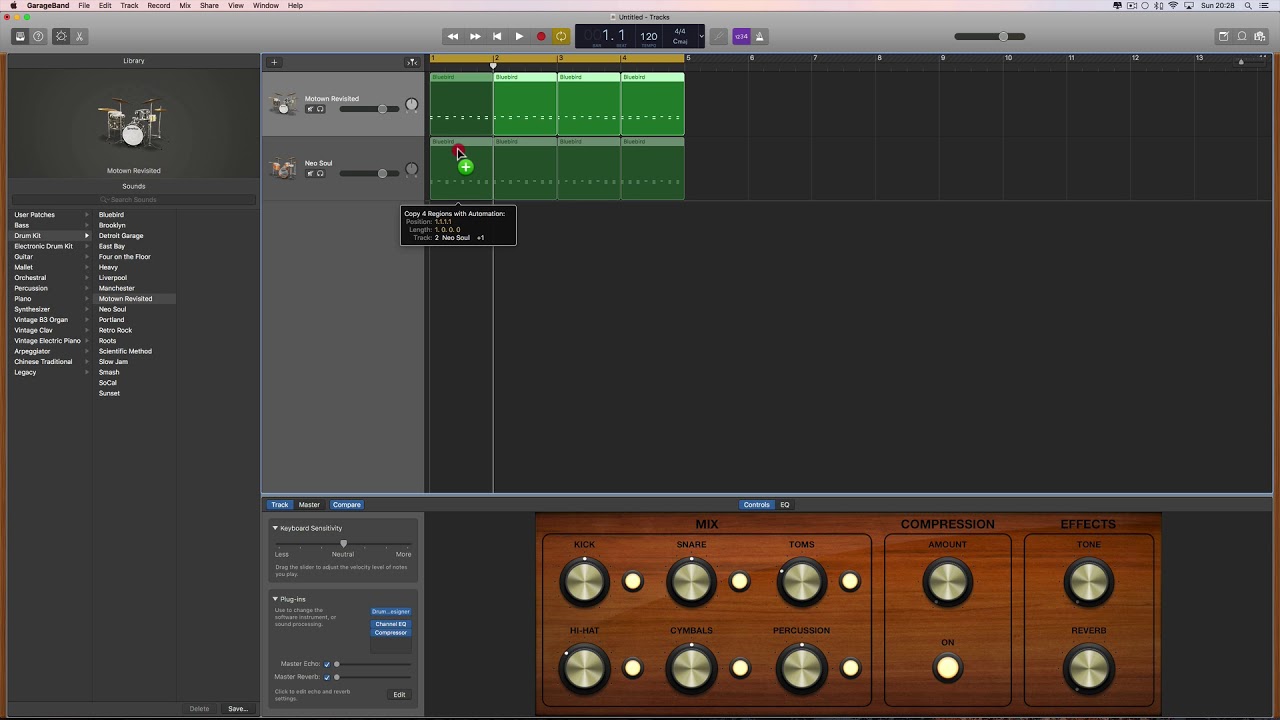Switch to the EQ tab

tap(785, 505)
